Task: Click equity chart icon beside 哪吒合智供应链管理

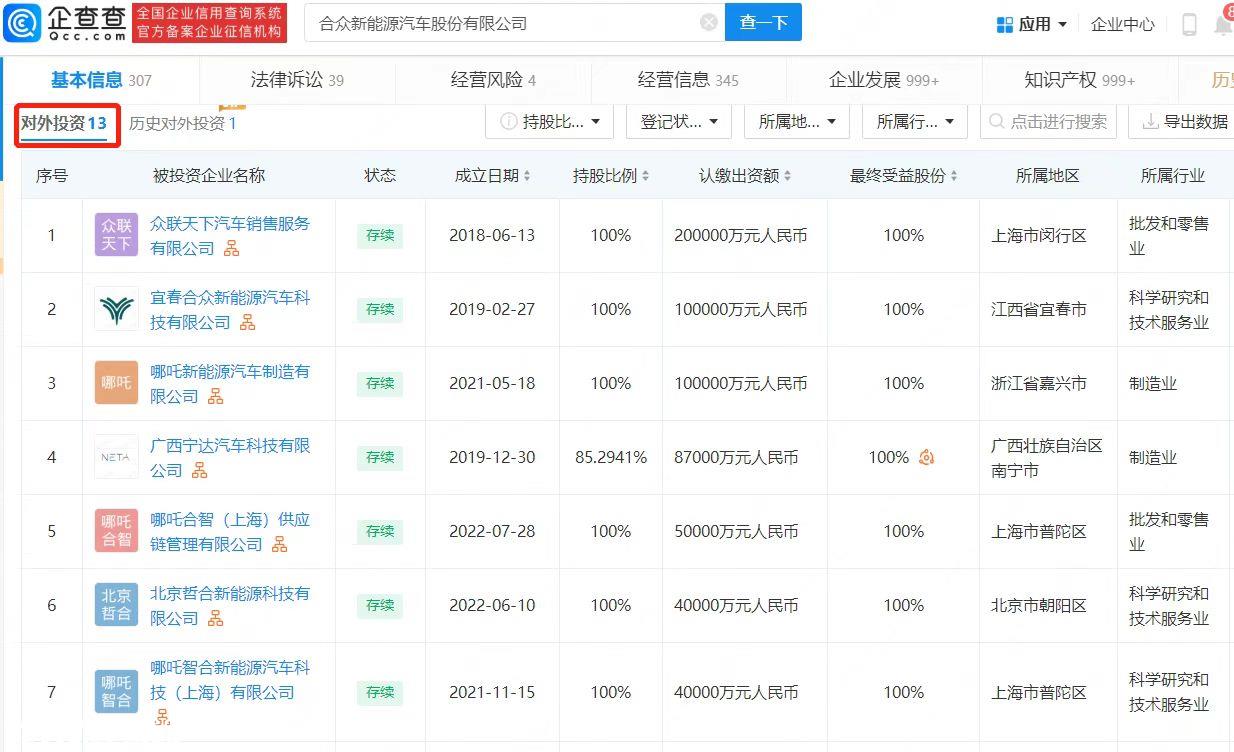Action: tap(279, 544)
